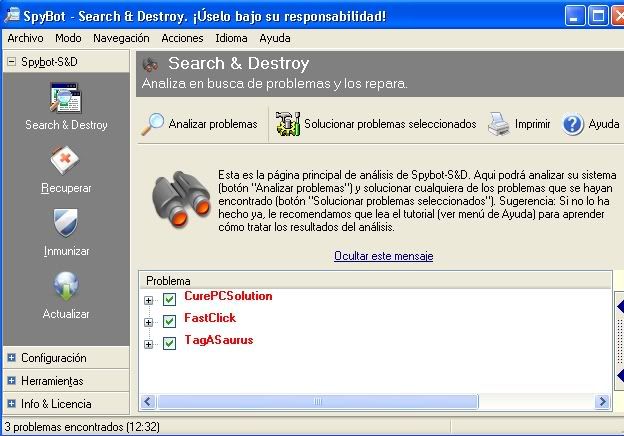This screenshot has width=624, height=436.
Task: Click the Recuperar sidebar label
Action: [x=66, y=188]
